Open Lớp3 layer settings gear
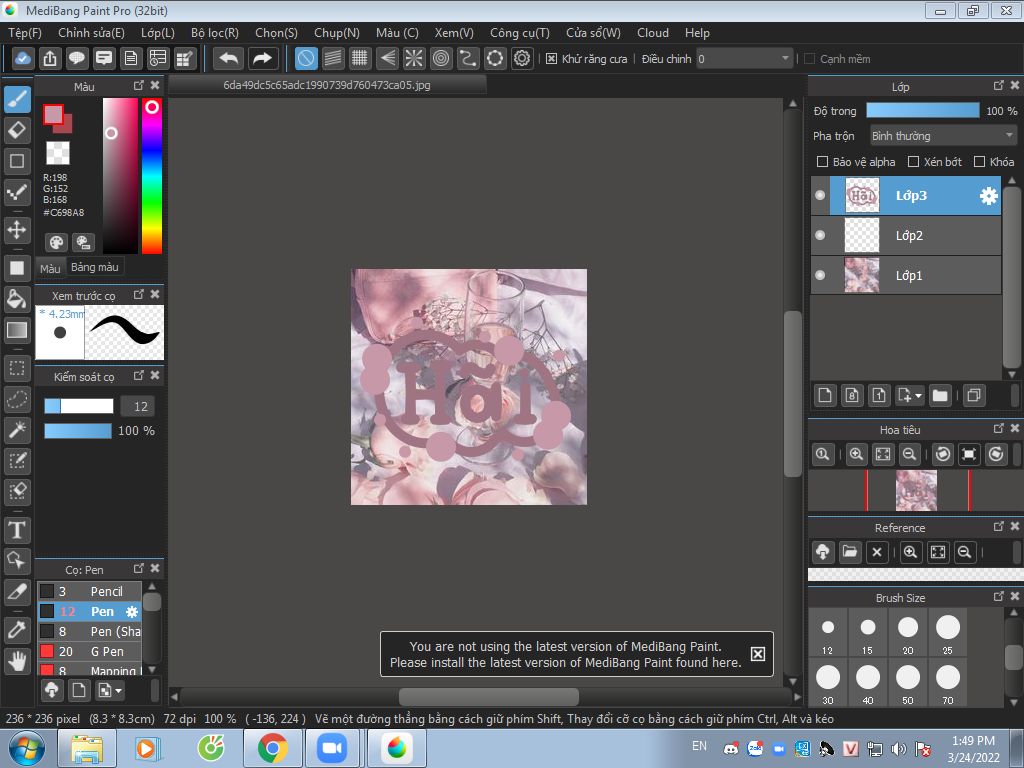The height and width of the screenshot is (768, 1024). pos(989,195)
